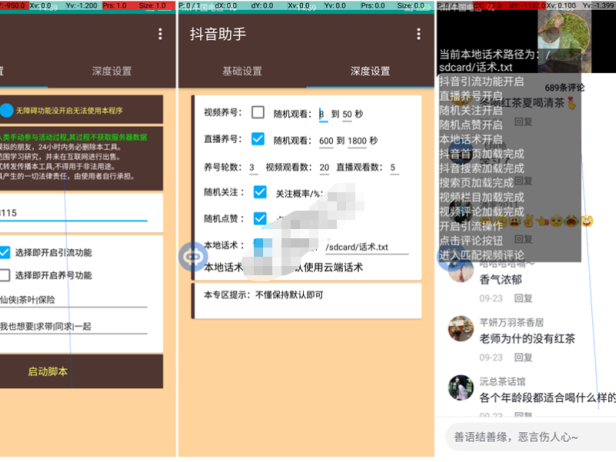Edit 视频观看数 value 20
Image resolution: width=616 pixels, height=462 pixels.
pyautogui.click(x=324, y=167)
